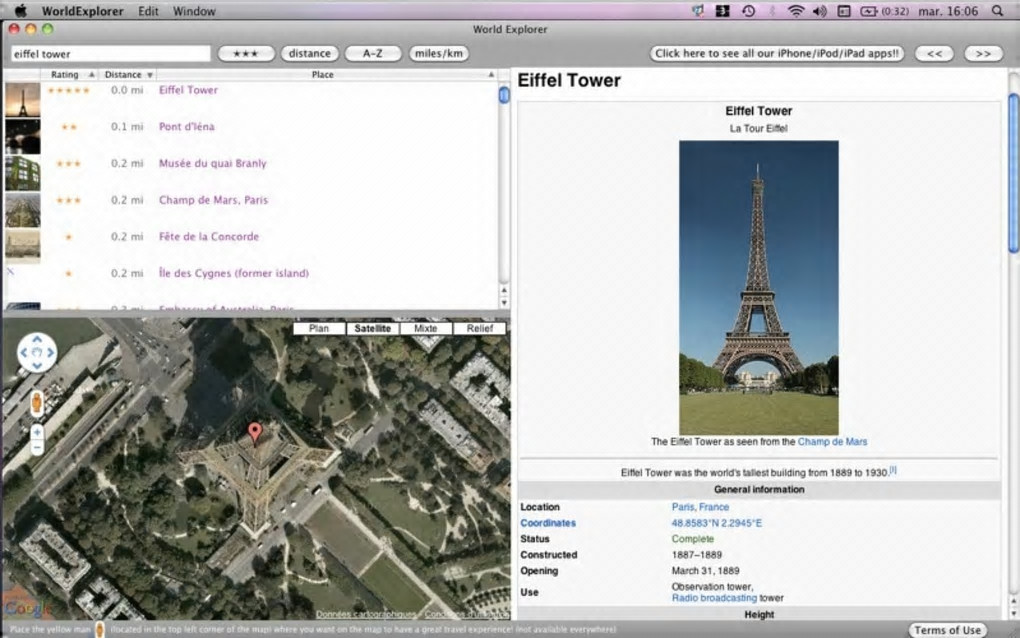This screenshot has height=638, width=1020.
Task: Zoom out the map with minus button
Action: 37,448
